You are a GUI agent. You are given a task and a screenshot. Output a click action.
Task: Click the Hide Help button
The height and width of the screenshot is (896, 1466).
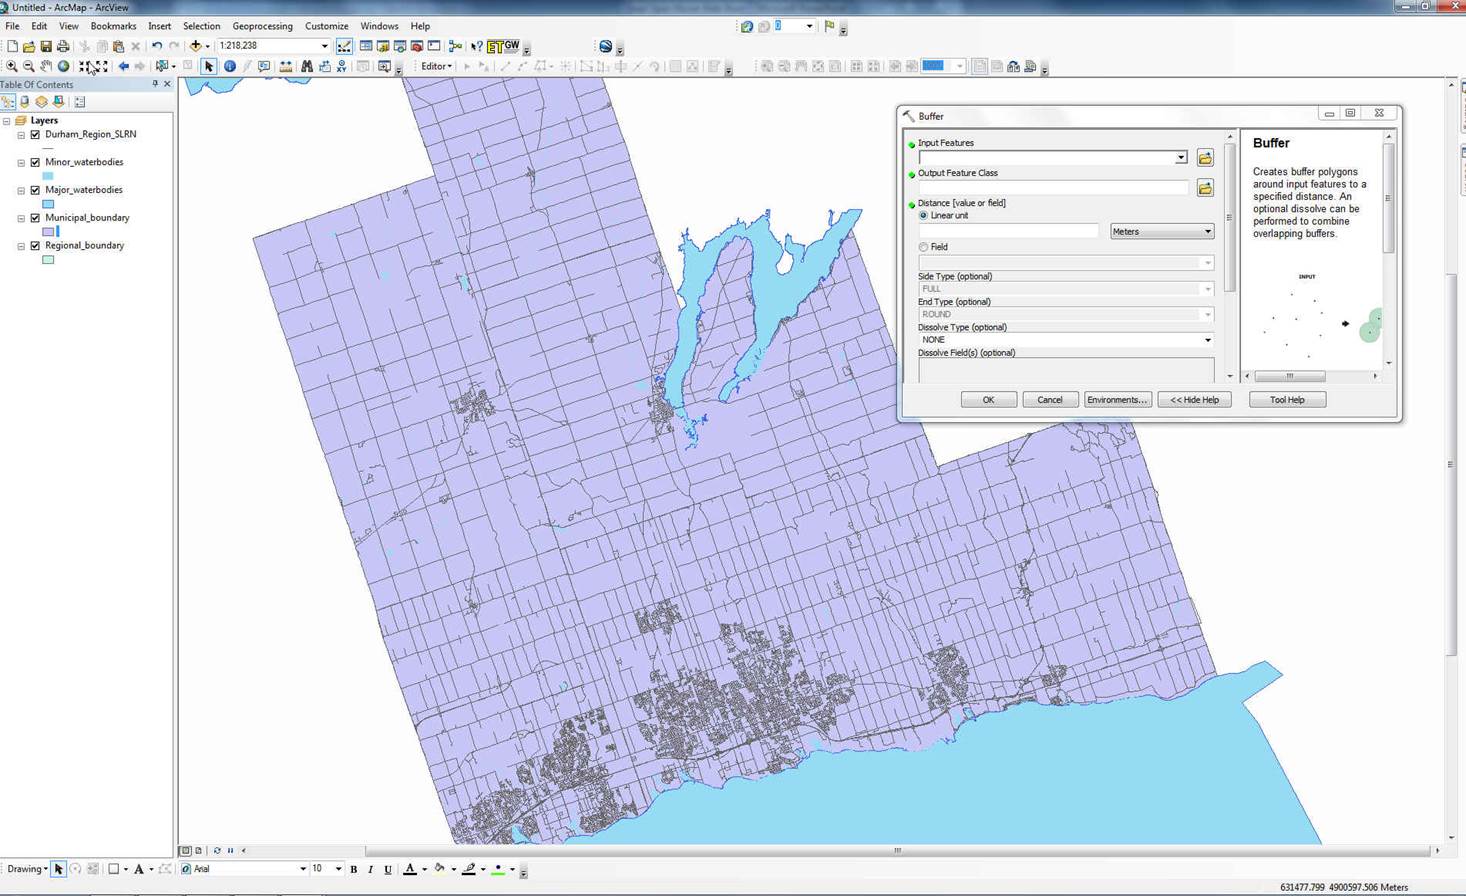[x=1194, y=400]
